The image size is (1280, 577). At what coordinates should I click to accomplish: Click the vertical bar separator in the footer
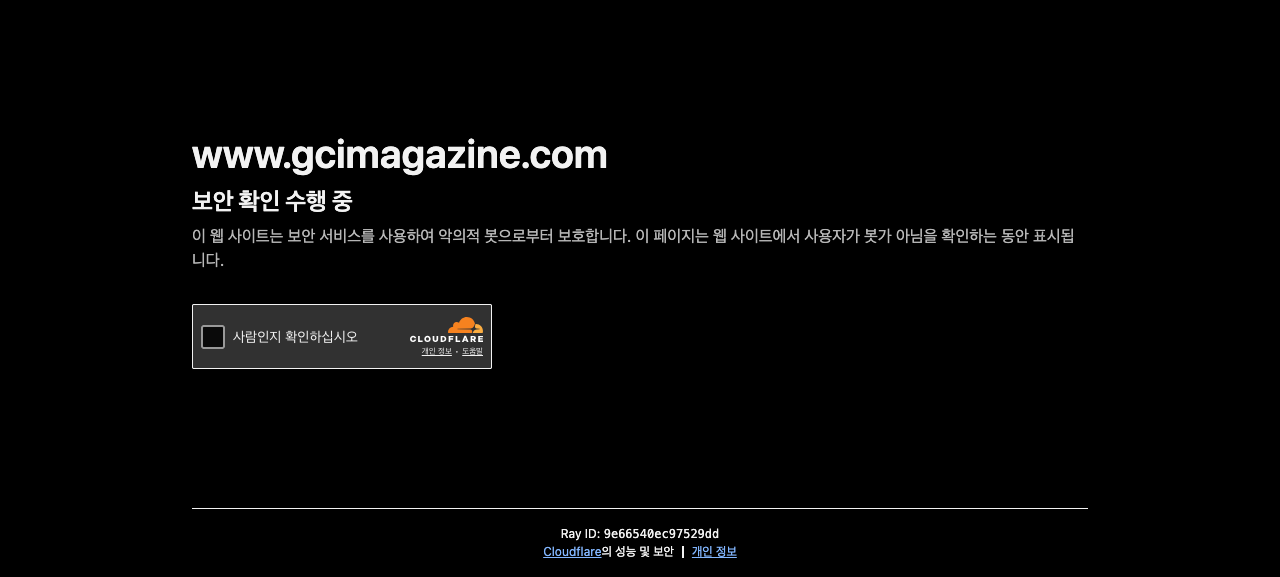coord(682,550)
